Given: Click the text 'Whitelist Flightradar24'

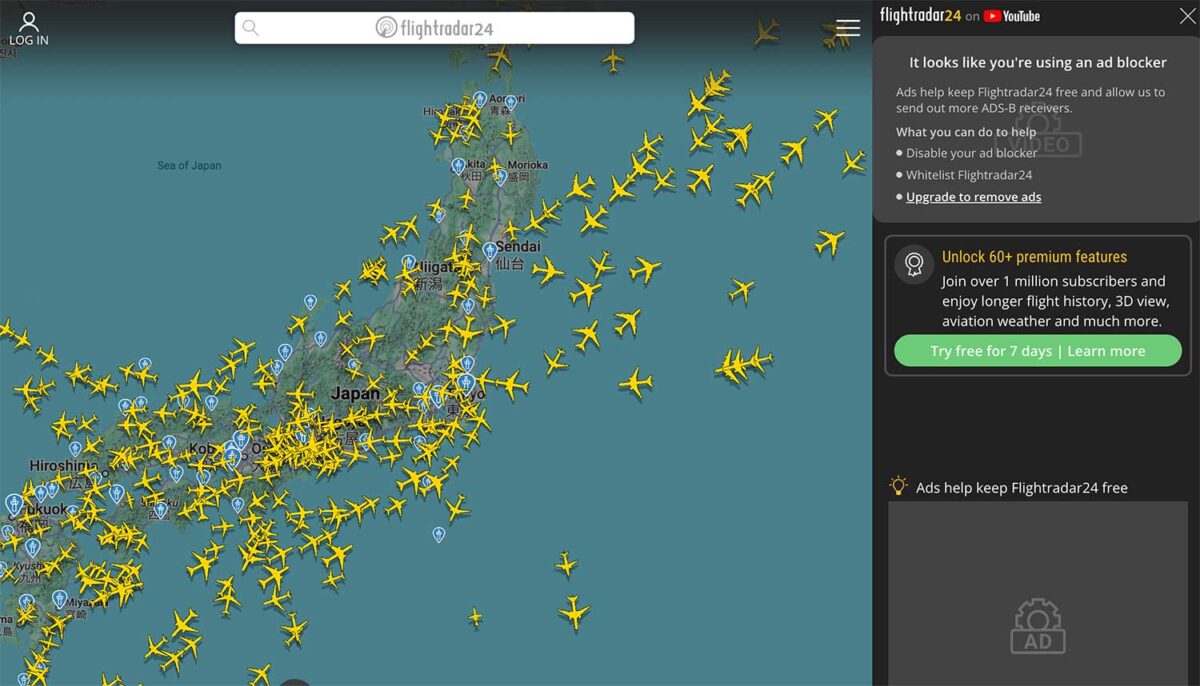Looking at the screenshot, I should point(969,175).
